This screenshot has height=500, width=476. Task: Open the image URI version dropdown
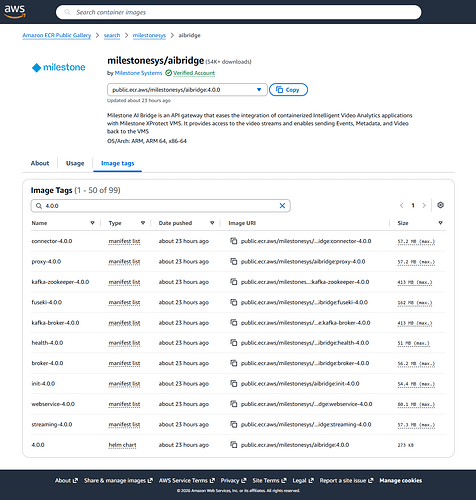(187, 90)
